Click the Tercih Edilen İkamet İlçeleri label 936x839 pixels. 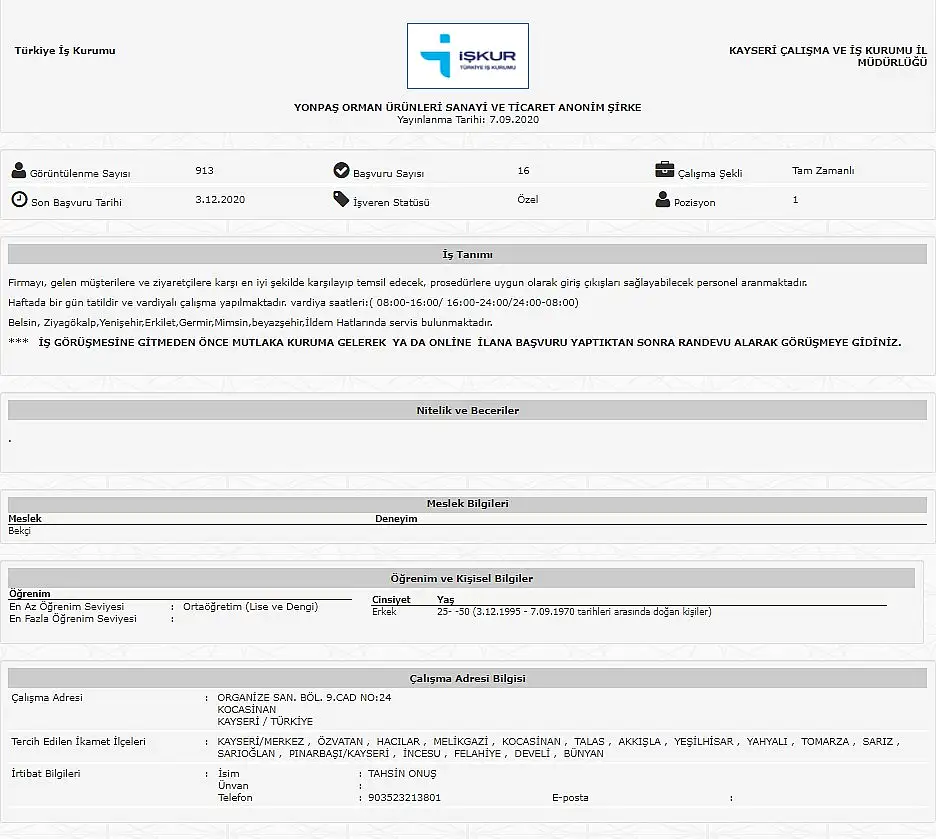pyautogui.click(x=78, y=742)
